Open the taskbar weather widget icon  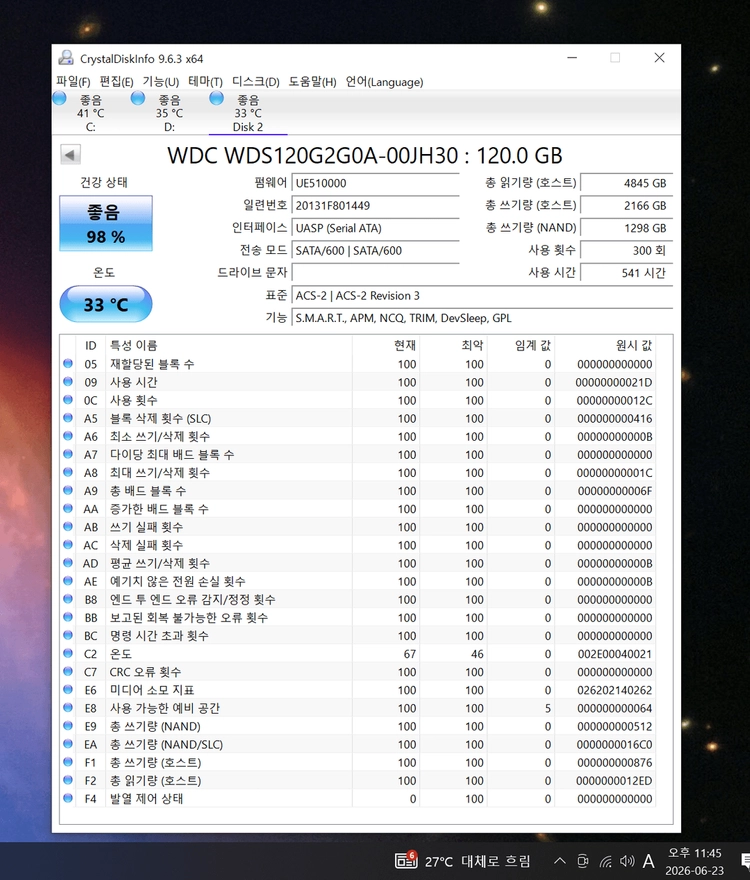click(x=406, y=860)
